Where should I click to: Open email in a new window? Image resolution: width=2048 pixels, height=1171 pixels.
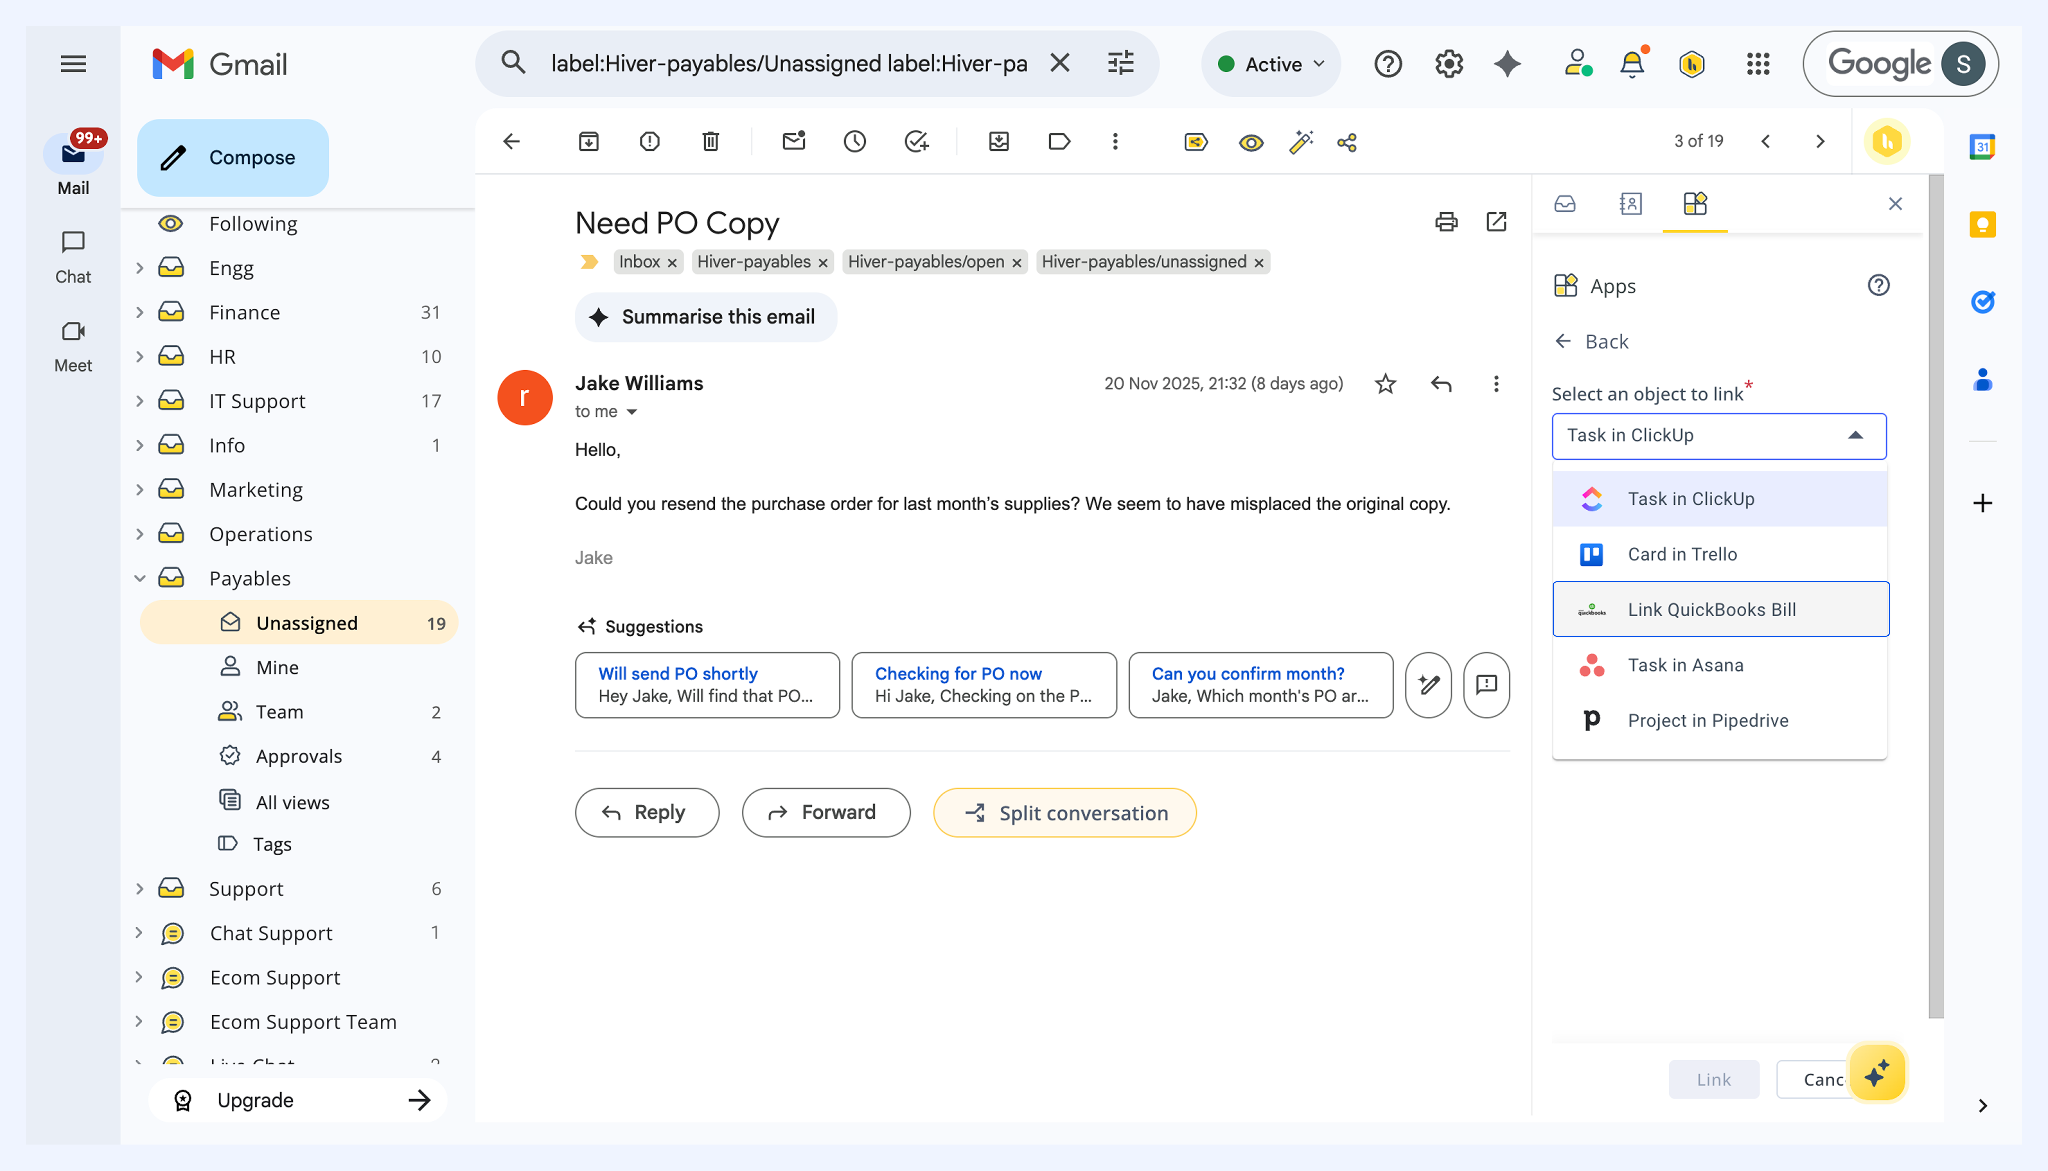pos(1497,222)
